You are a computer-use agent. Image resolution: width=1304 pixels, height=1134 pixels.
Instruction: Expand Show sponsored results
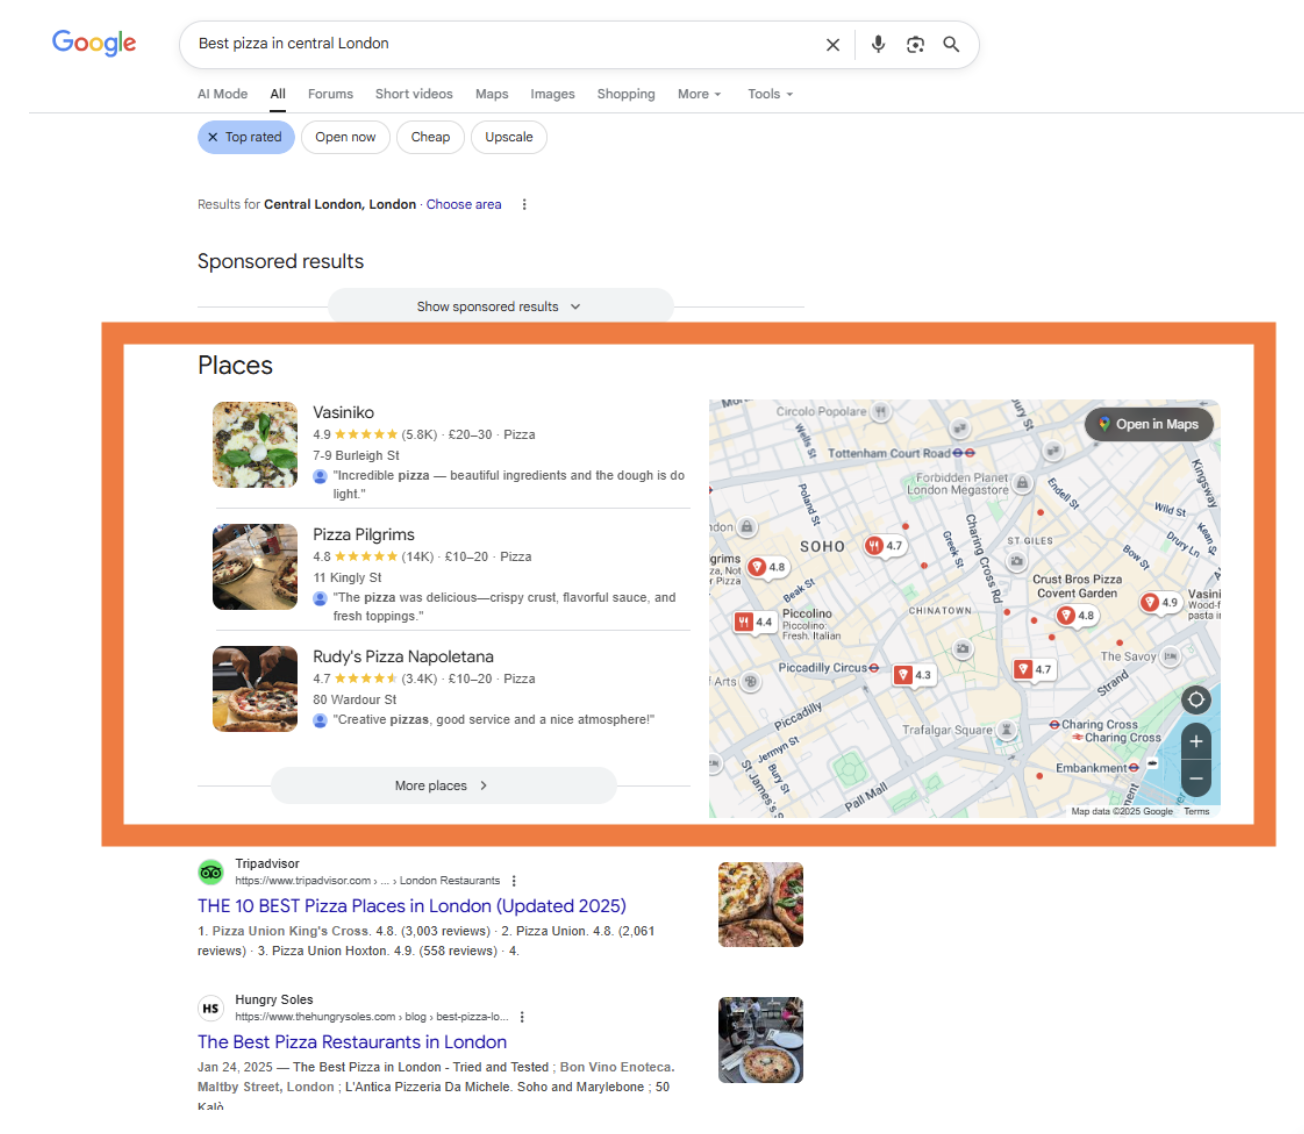click(x=499, y=307)
